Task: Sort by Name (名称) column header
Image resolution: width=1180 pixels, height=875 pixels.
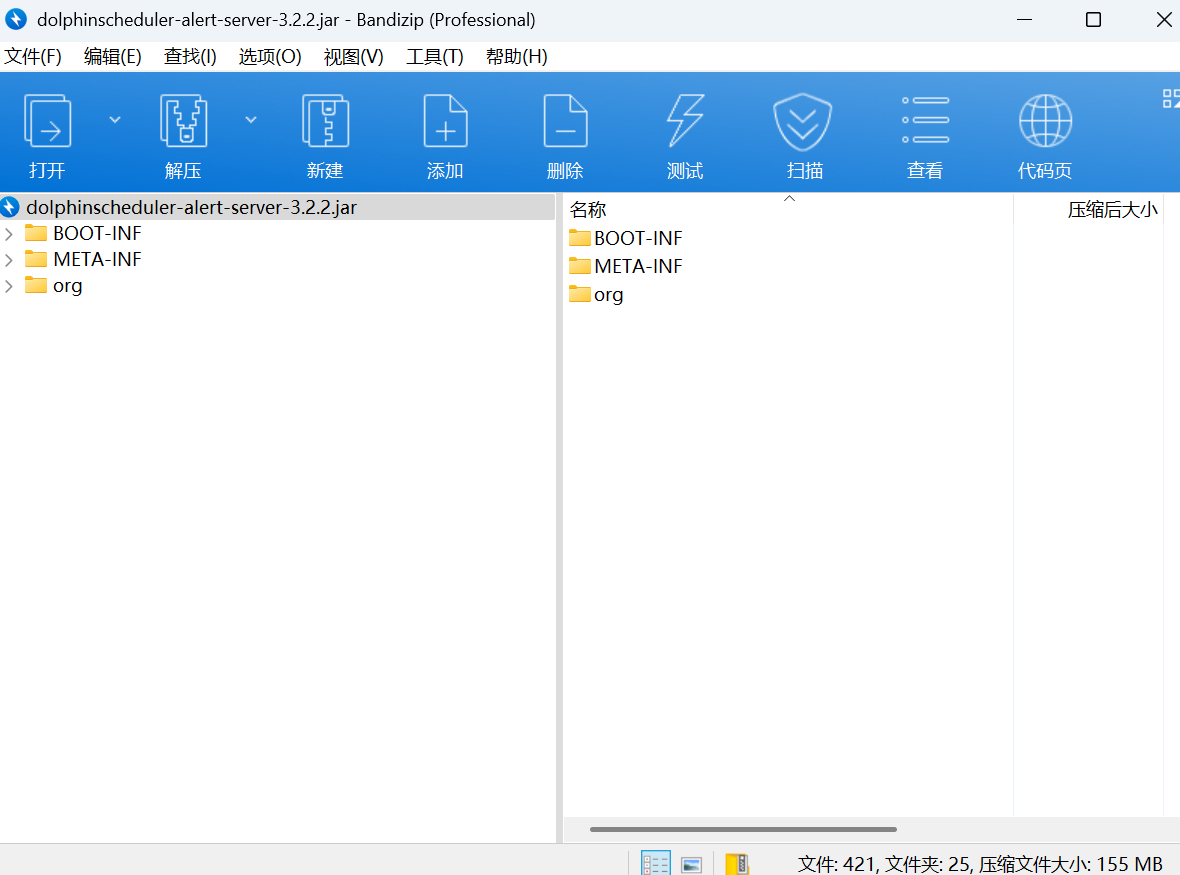Action: pos(588,210)
